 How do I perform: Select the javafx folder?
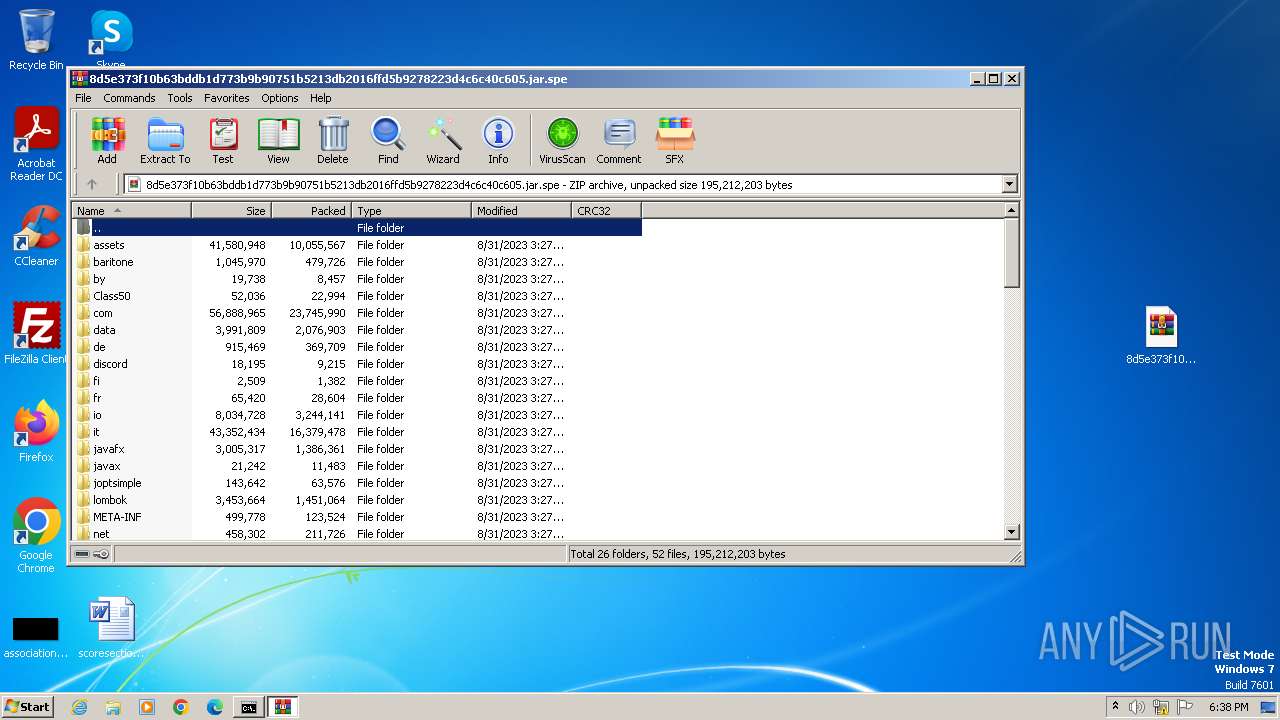tap(109, 449)
